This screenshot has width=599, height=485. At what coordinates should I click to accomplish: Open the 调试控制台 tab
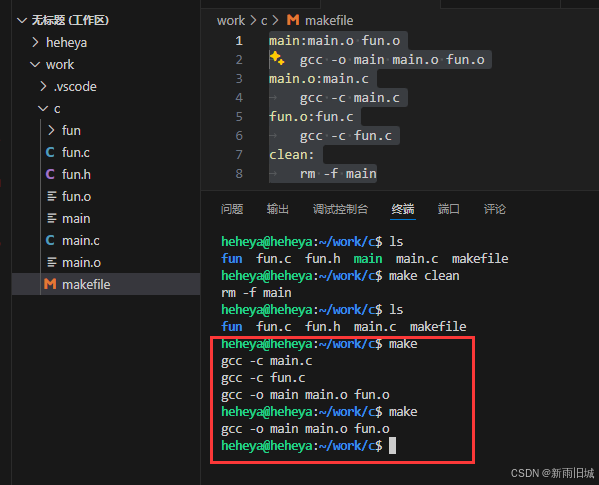pos(340,209)
